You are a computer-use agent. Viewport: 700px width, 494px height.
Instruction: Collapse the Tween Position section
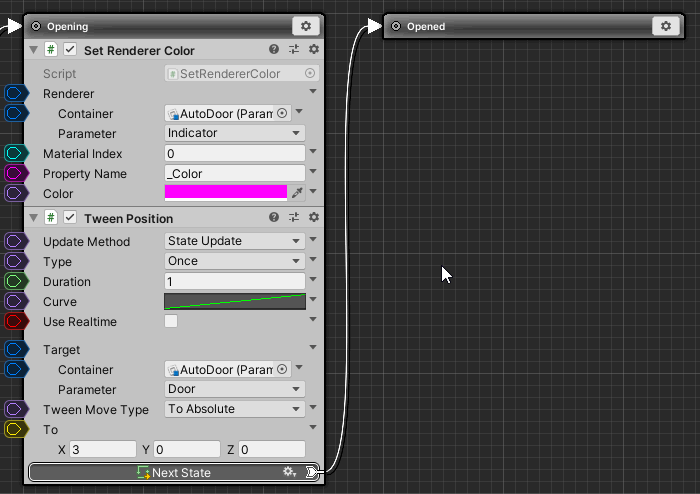[33, 218]
